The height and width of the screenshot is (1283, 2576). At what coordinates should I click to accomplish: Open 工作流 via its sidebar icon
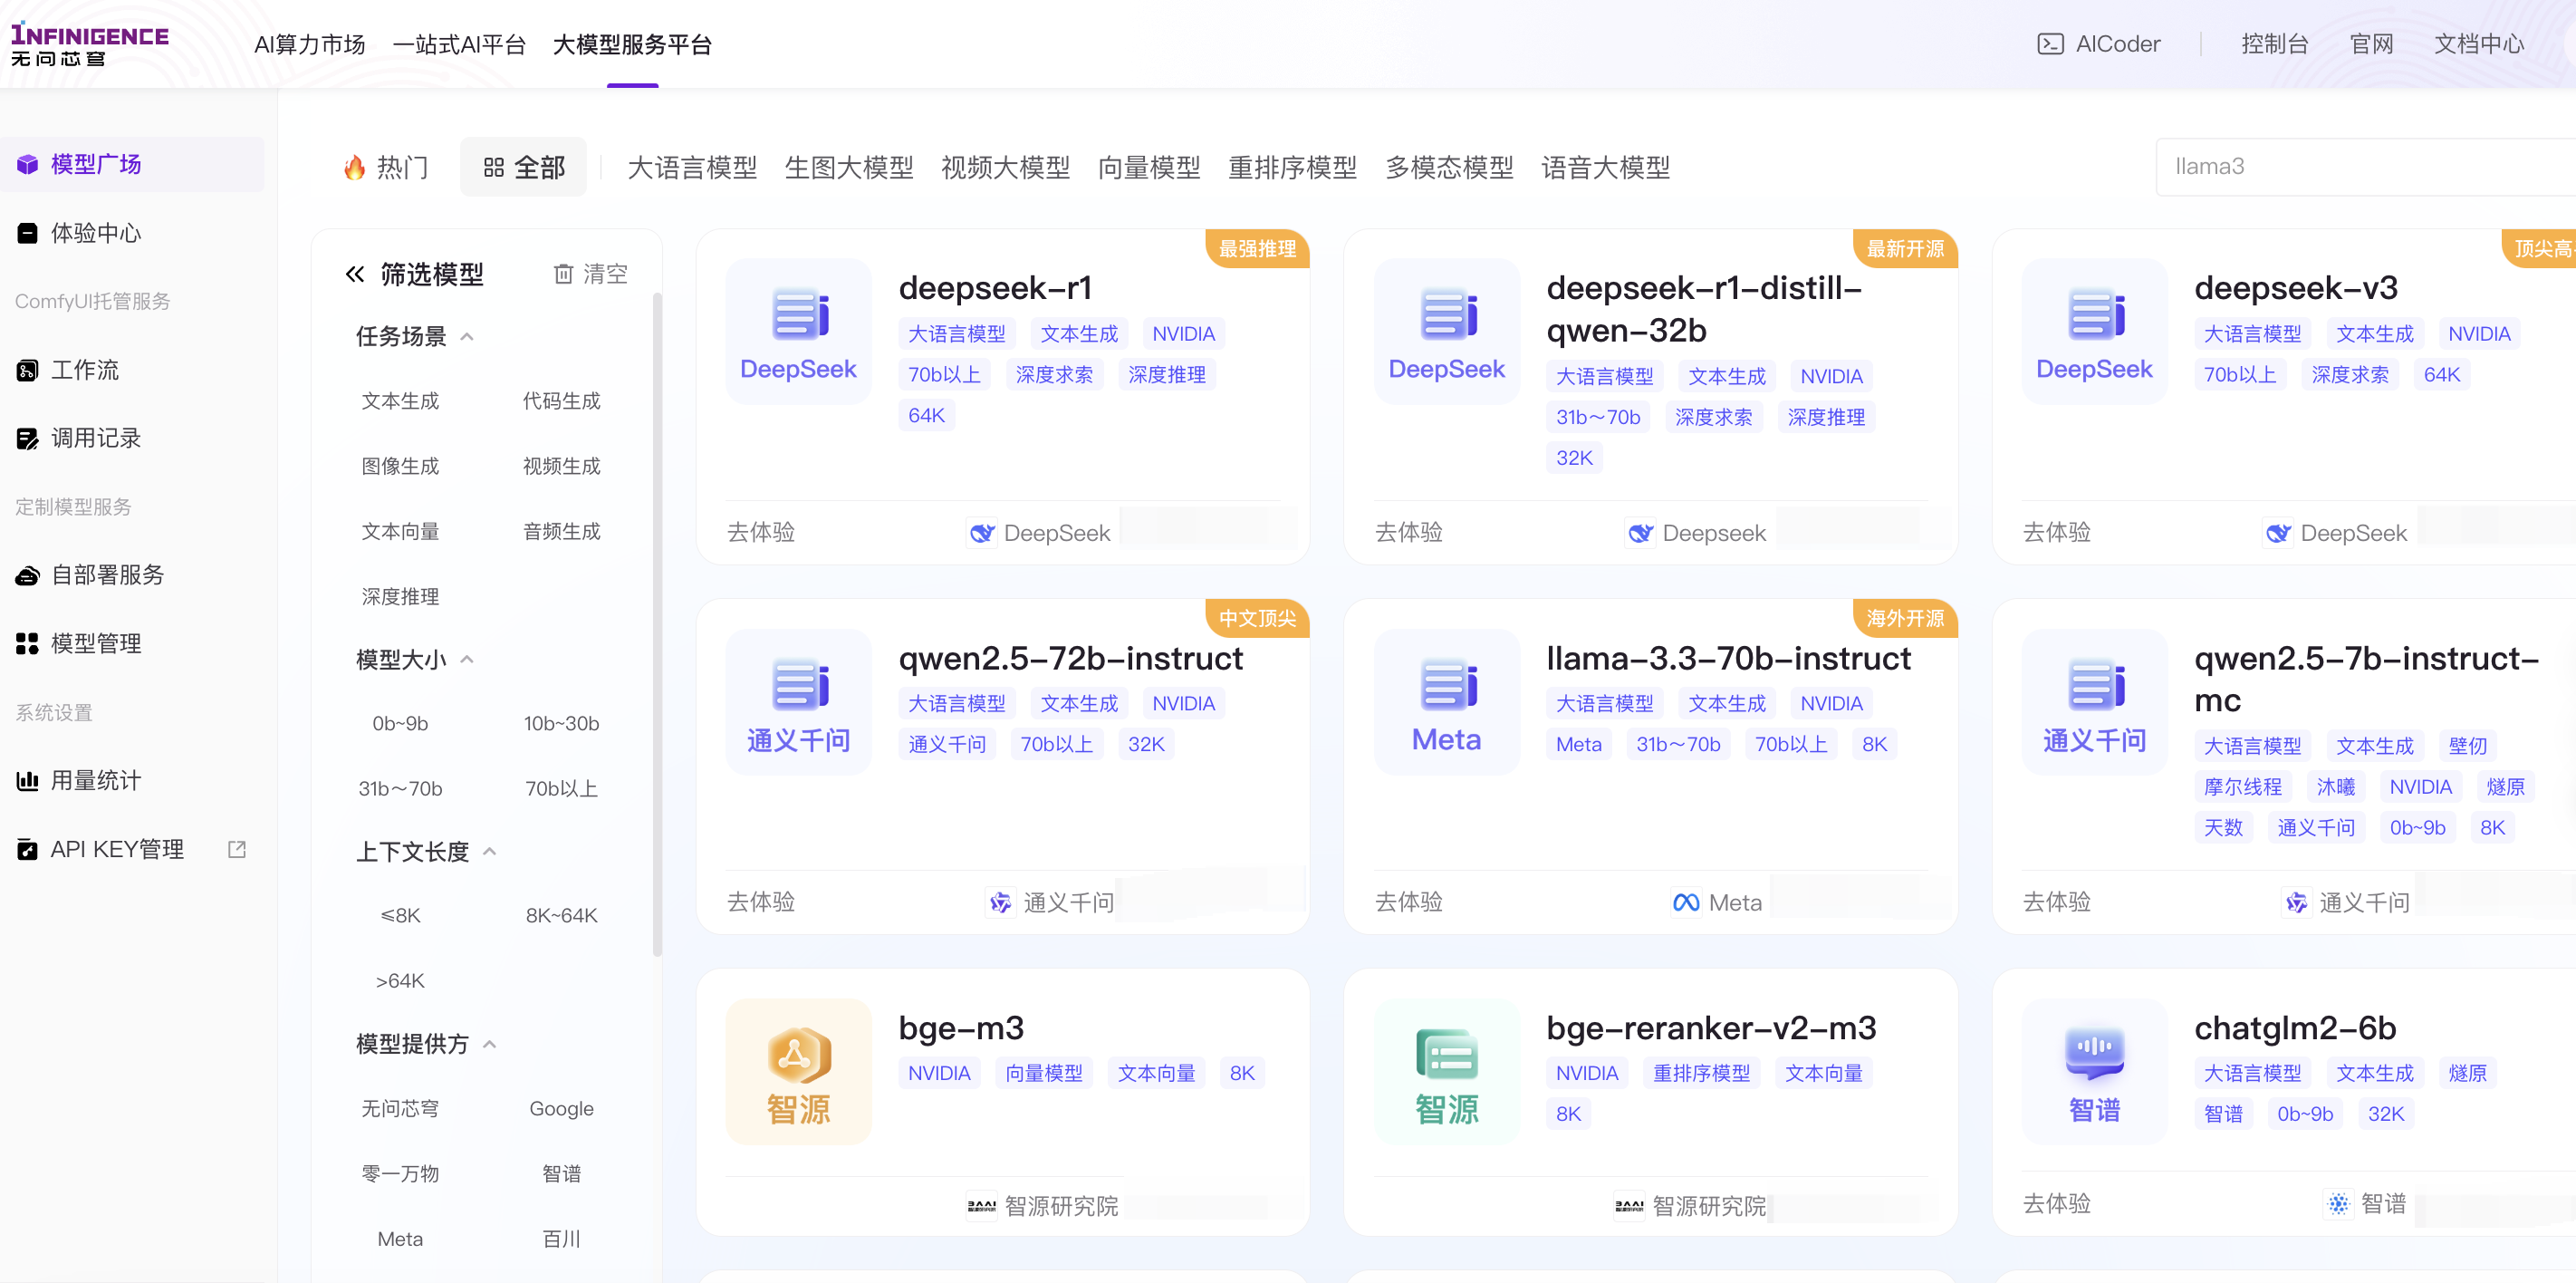pos(27,370)
